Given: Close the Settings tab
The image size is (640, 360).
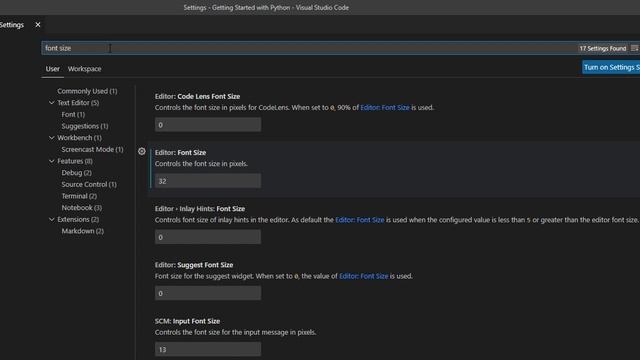Looking at the screenshot, I should point(38,25).
